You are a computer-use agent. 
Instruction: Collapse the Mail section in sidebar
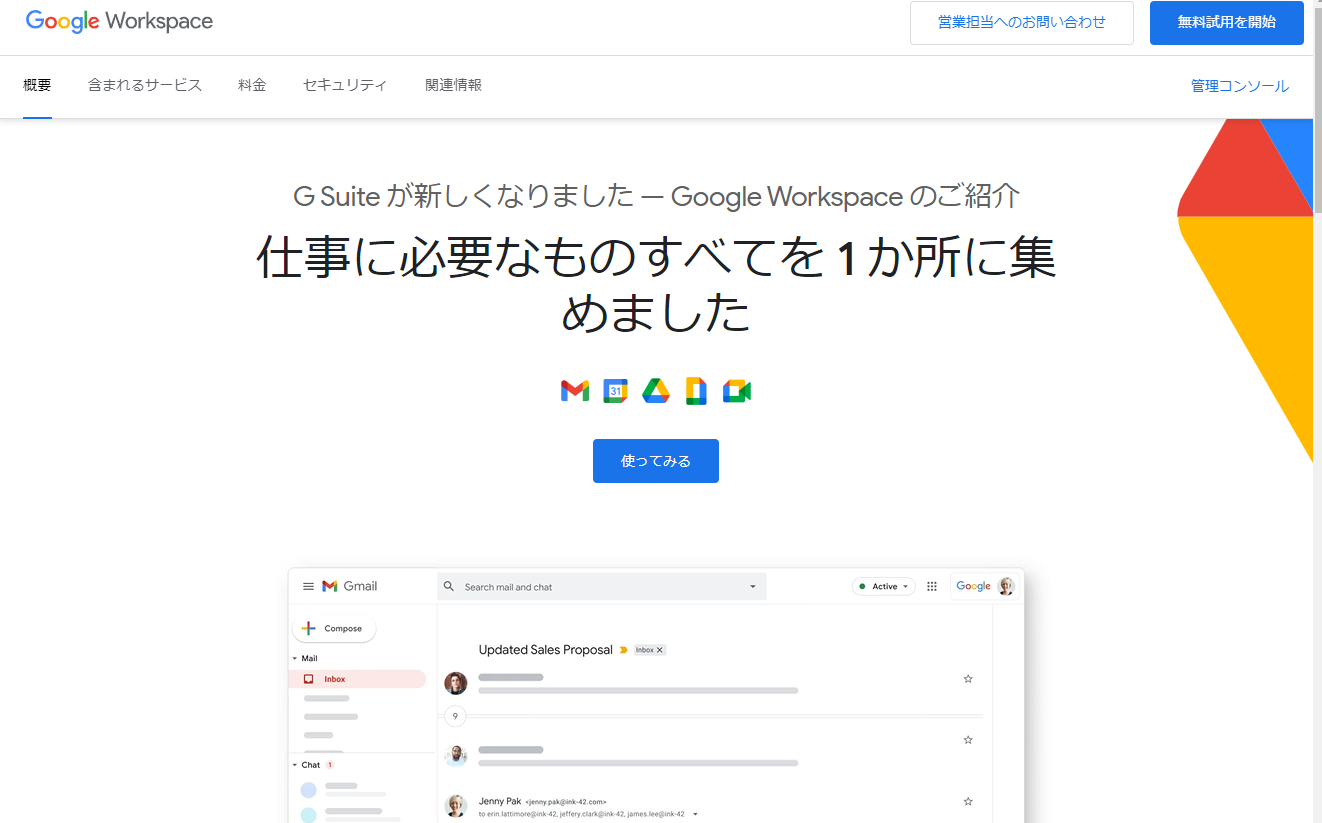tap(295, 659)
